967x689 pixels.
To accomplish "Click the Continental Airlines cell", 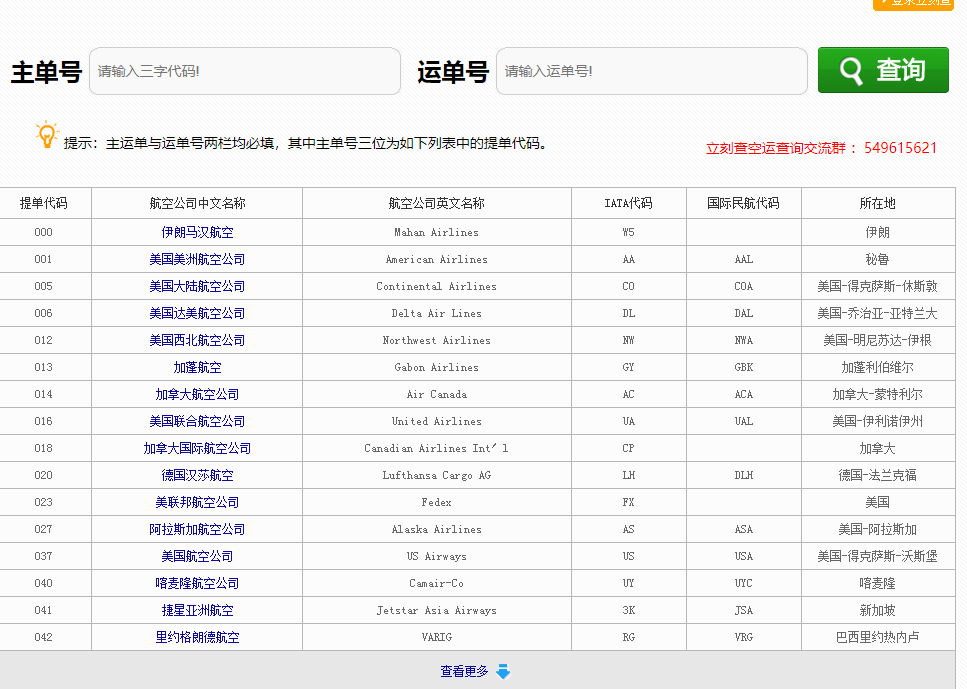I will pyautogui.click(x=437, y=287).
